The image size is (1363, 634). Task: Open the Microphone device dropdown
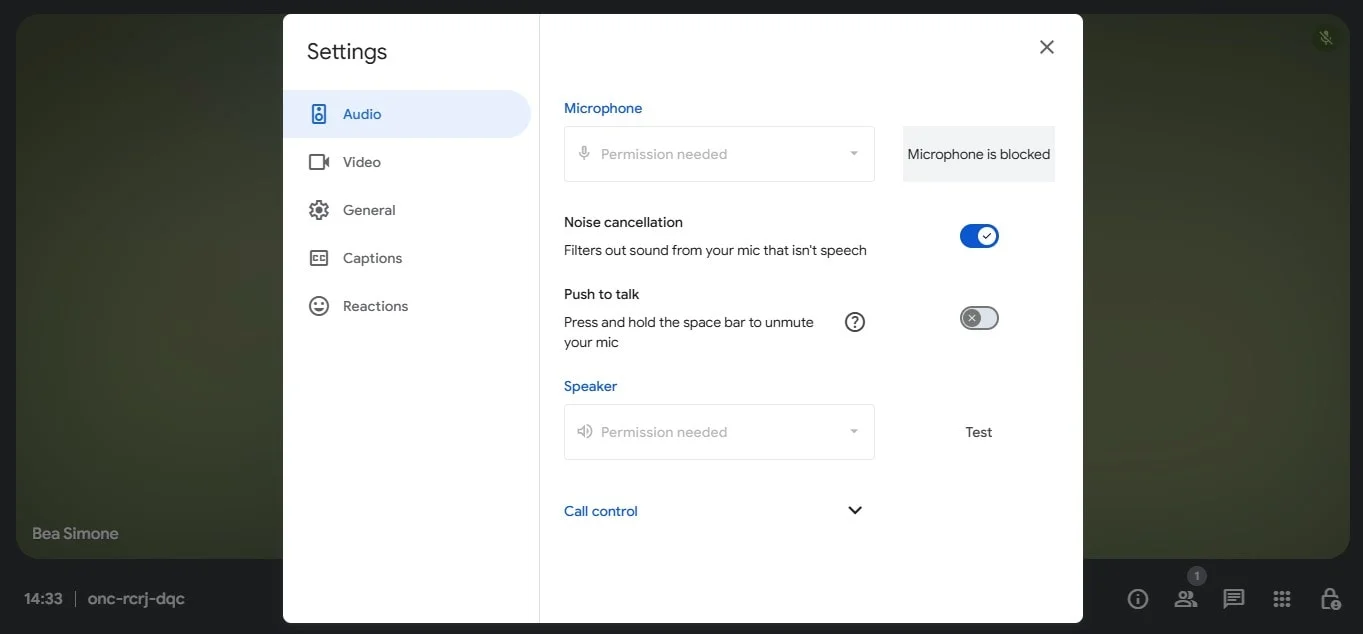point(719,154)
